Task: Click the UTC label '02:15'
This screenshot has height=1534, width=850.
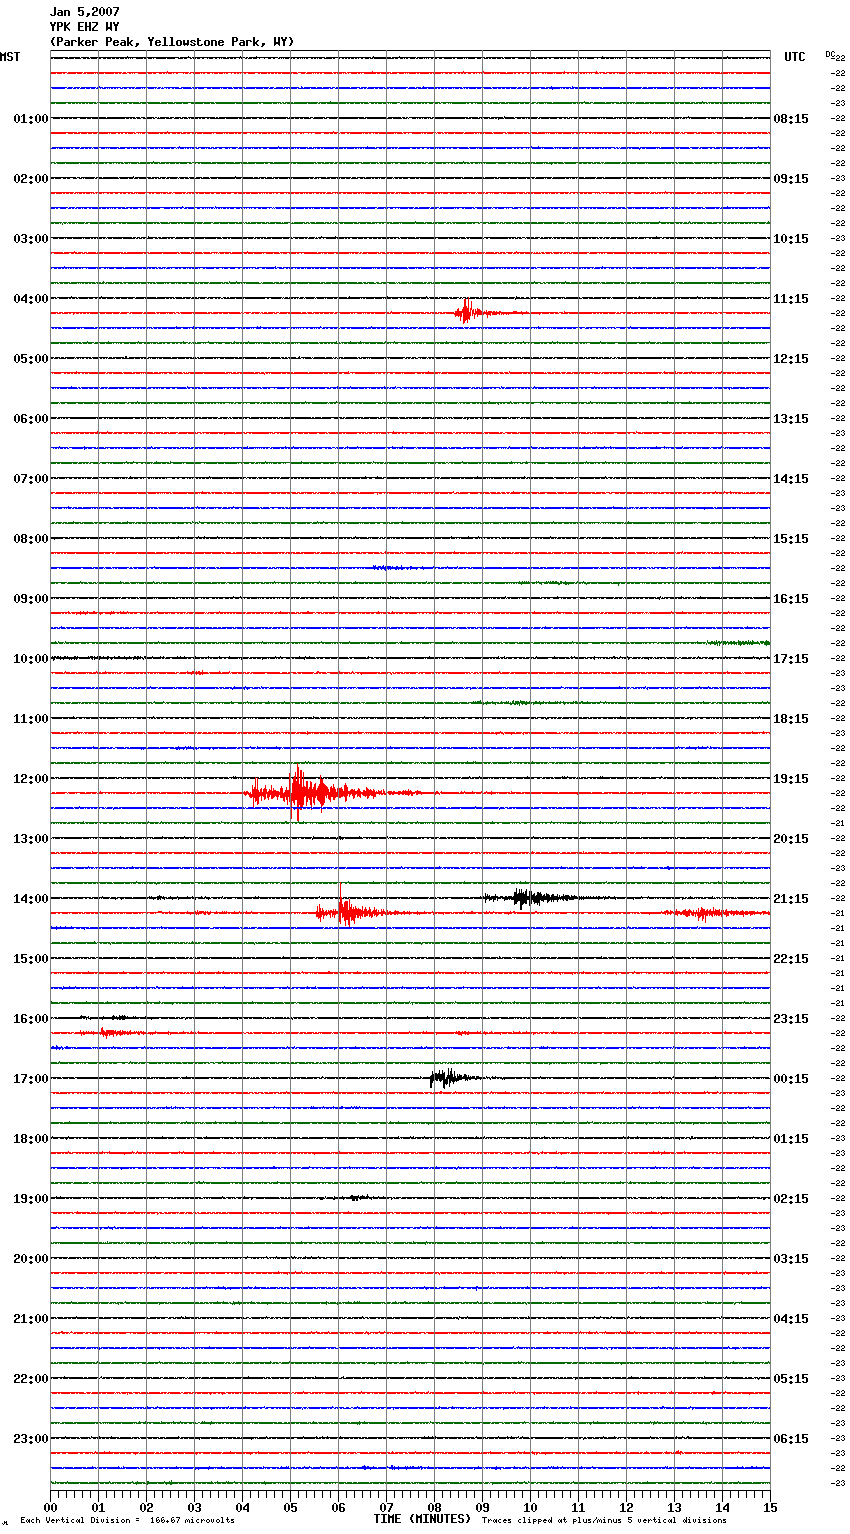Action: 791,1199
